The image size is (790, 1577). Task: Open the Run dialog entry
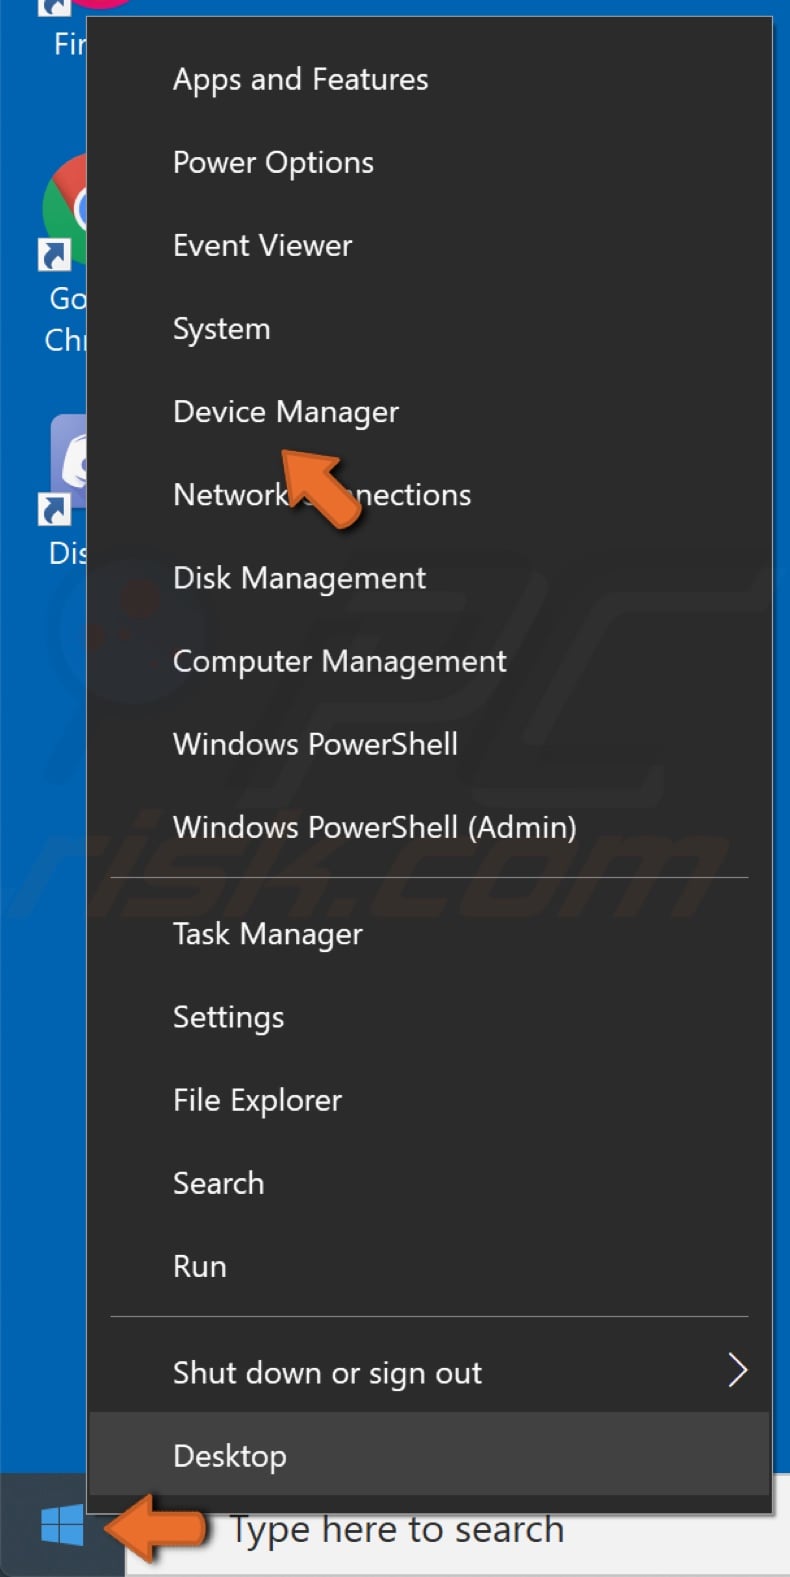pyautogui.click(x=199, y=1266)
